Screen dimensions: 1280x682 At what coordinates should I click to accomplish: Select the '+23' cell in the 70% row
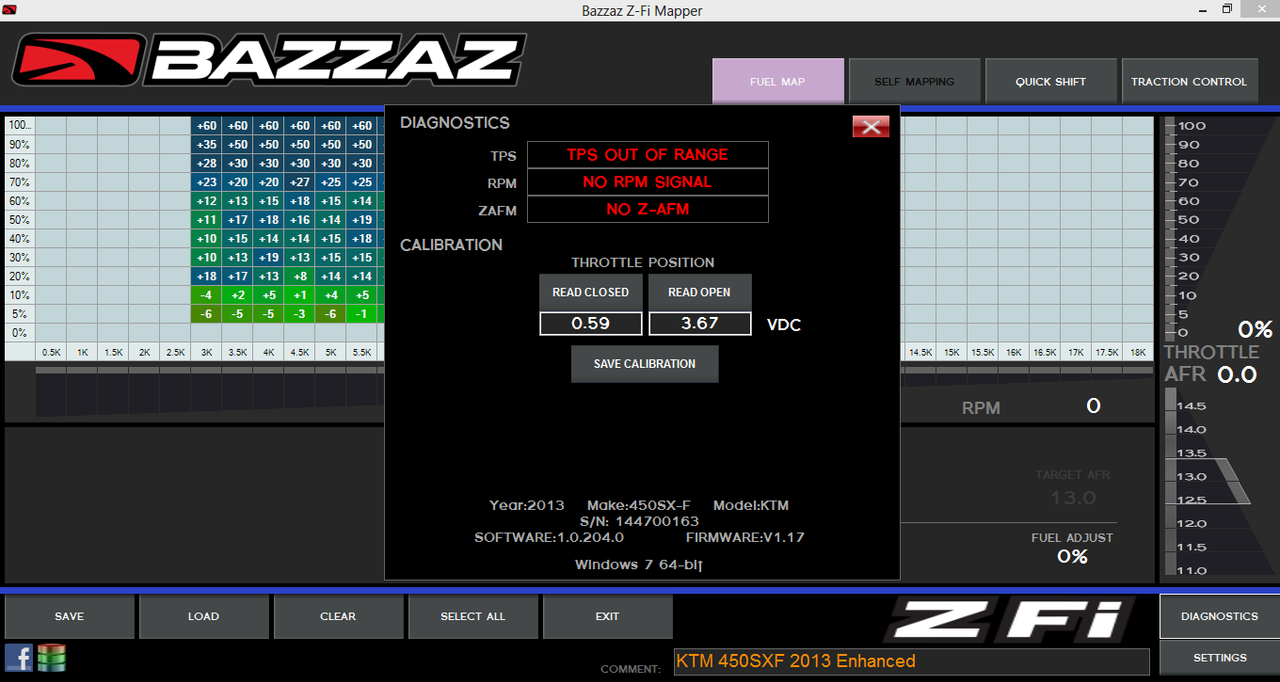tap(207, 182)
